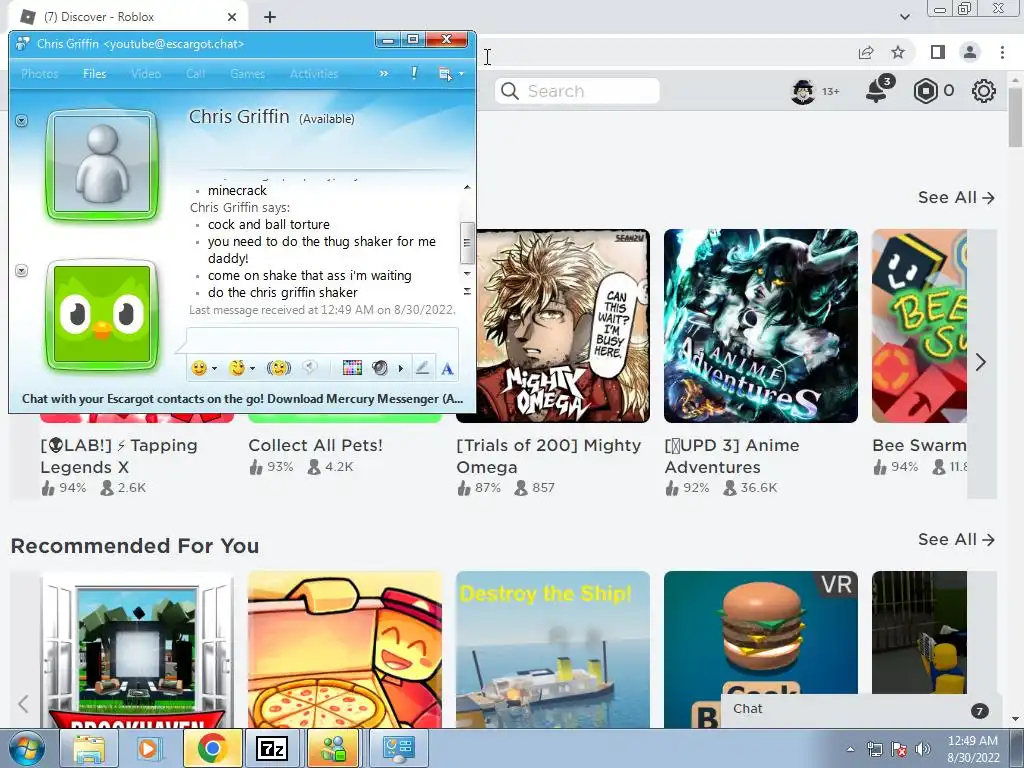Open Roblox settings gear
Image resolution: width=1024 pixels, height=768 pixels.
pos(984,91)
